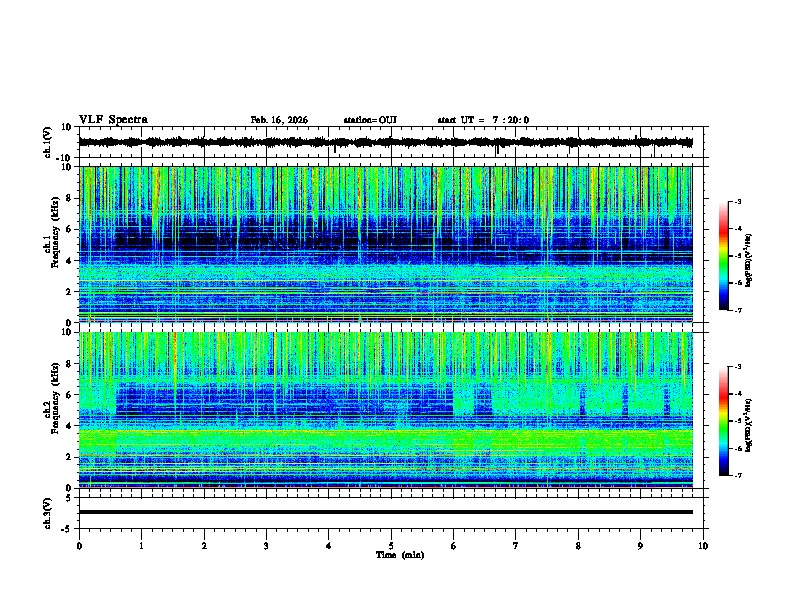792x612 pixels.
Task: Select the date "Feb. 16, 2026"
Action: coord(279,120)
